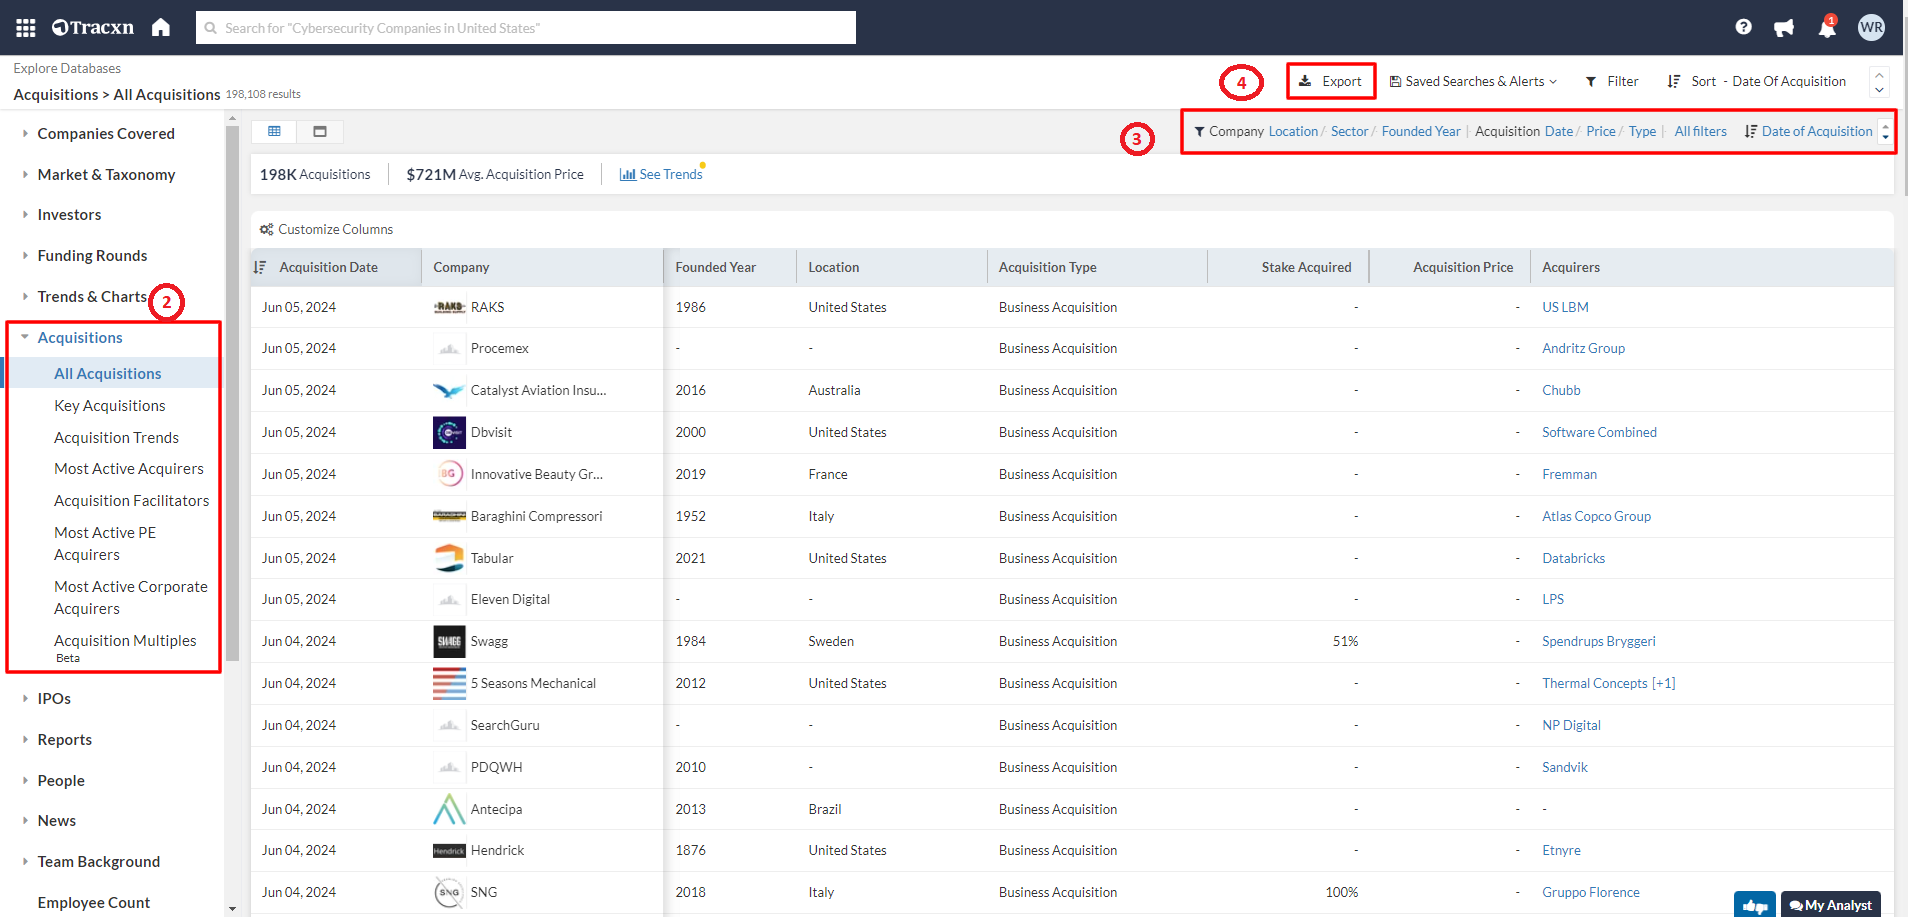Image resolution: width=1908 pixels, height=917 pixels.
Task: Click Swagg company logo
Action: point(449,641)
